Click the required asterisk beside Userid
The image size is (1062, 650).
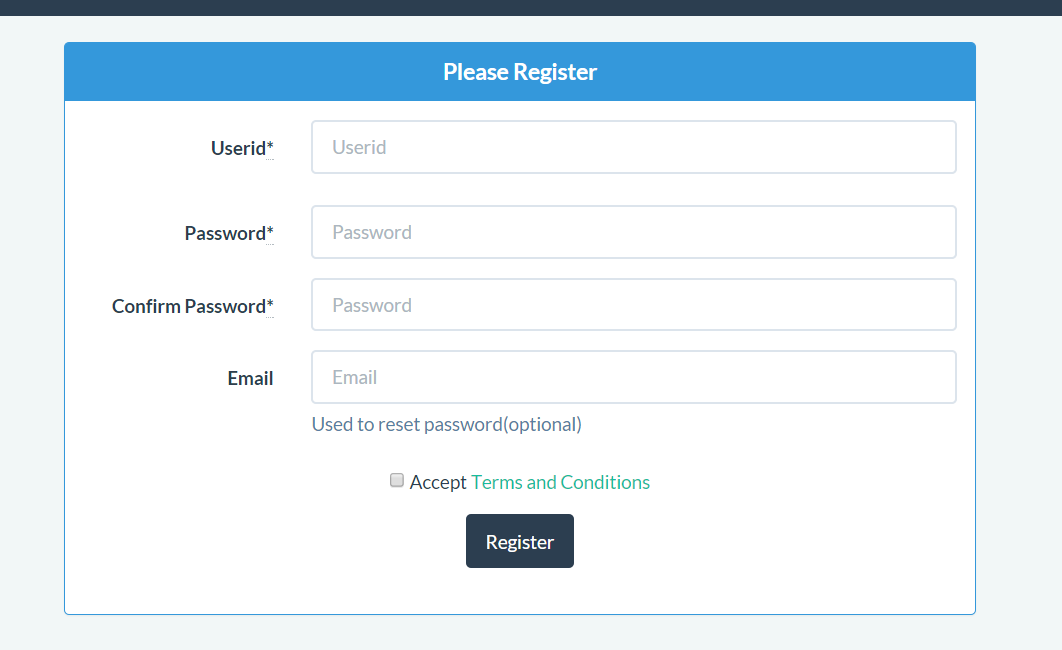pos(270,148)
